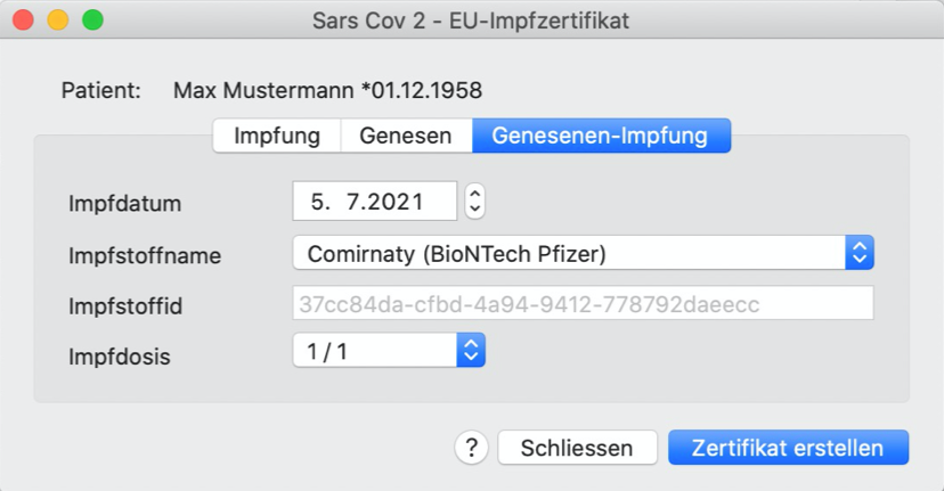Switch to the Impfung tab
Viewport: 945px width, 491px height.
[277, 136]
